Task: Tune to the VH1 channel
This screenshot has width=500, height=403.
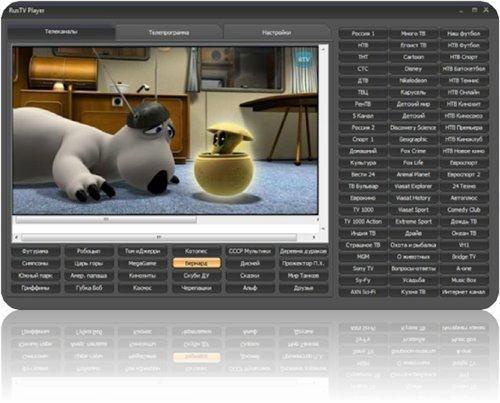Action: [464, 245]
